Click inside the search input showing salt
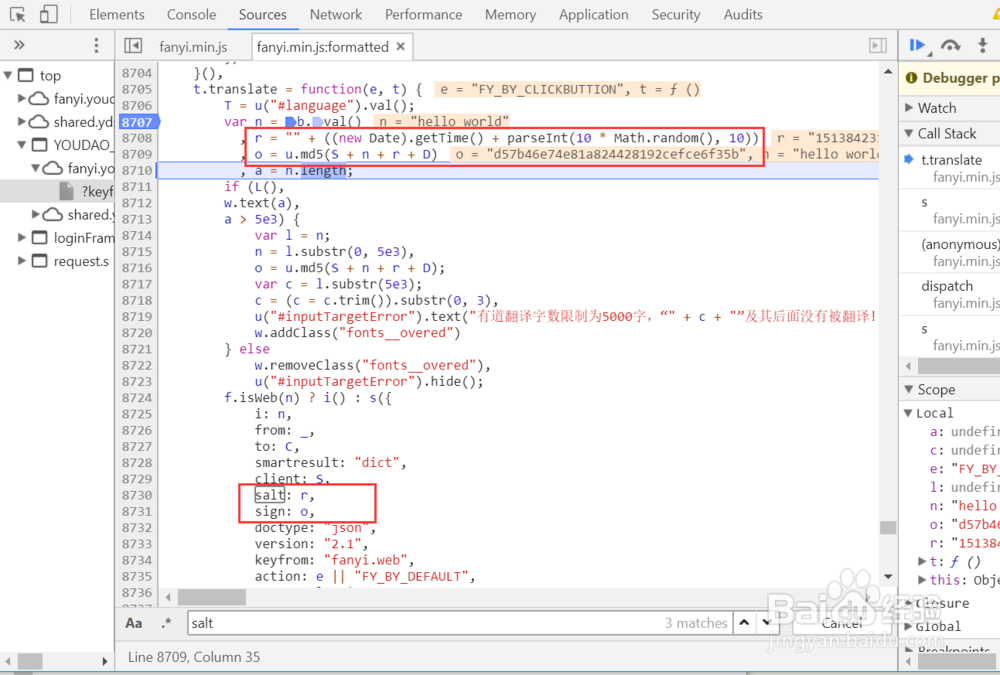The image size is (1000, 675). point(400,622)
